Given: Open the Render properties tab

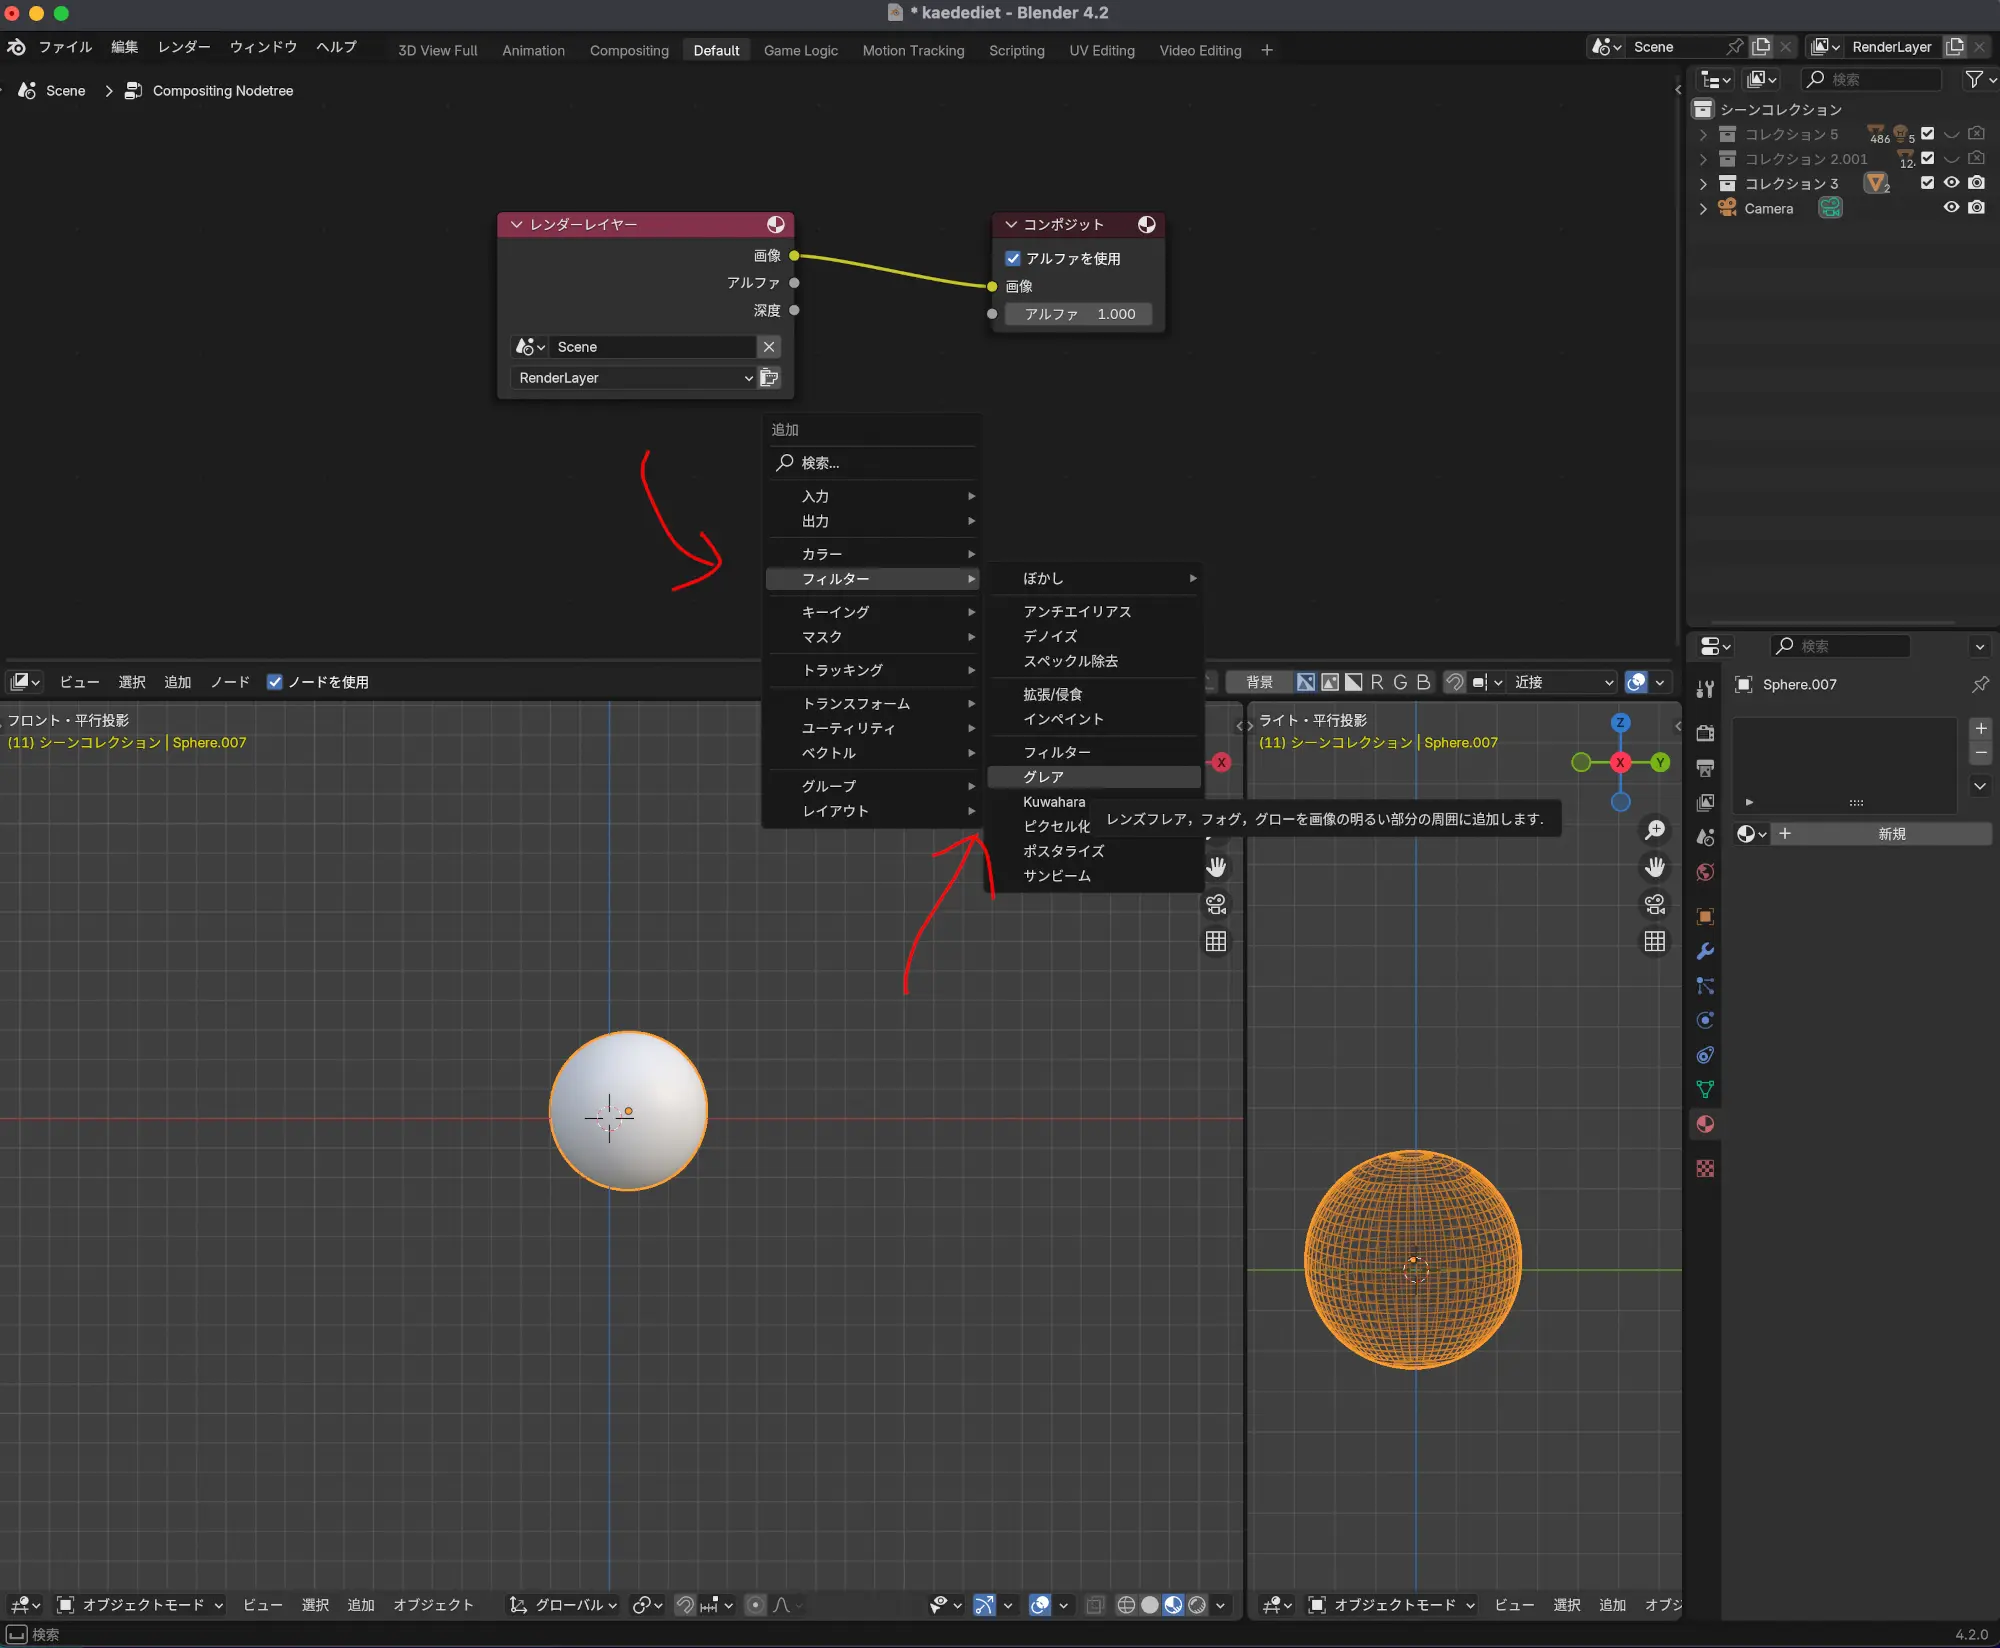Looking at the screenshot, I should pos(1705,733).
